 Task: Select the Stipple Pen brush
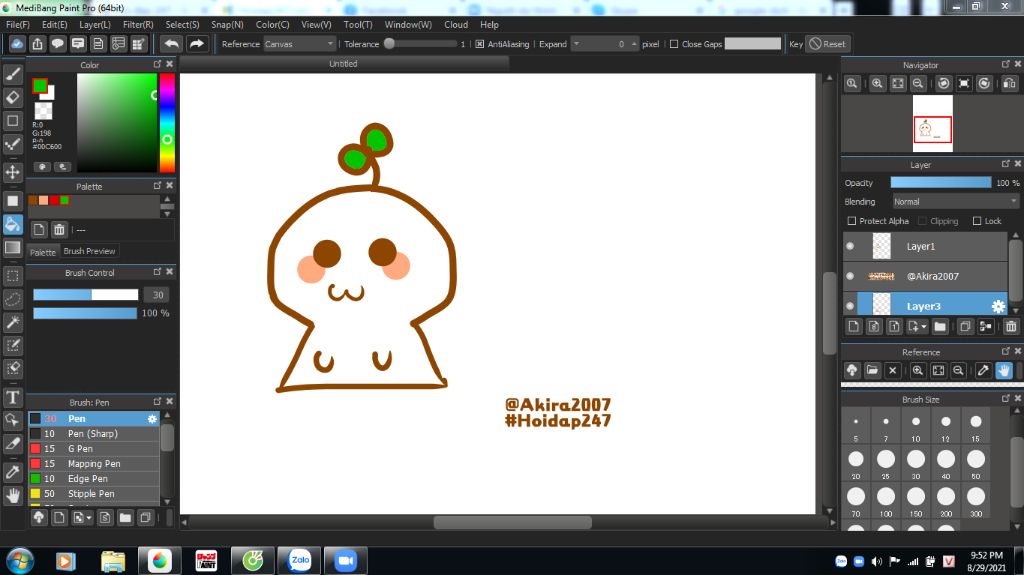(94, 494)
